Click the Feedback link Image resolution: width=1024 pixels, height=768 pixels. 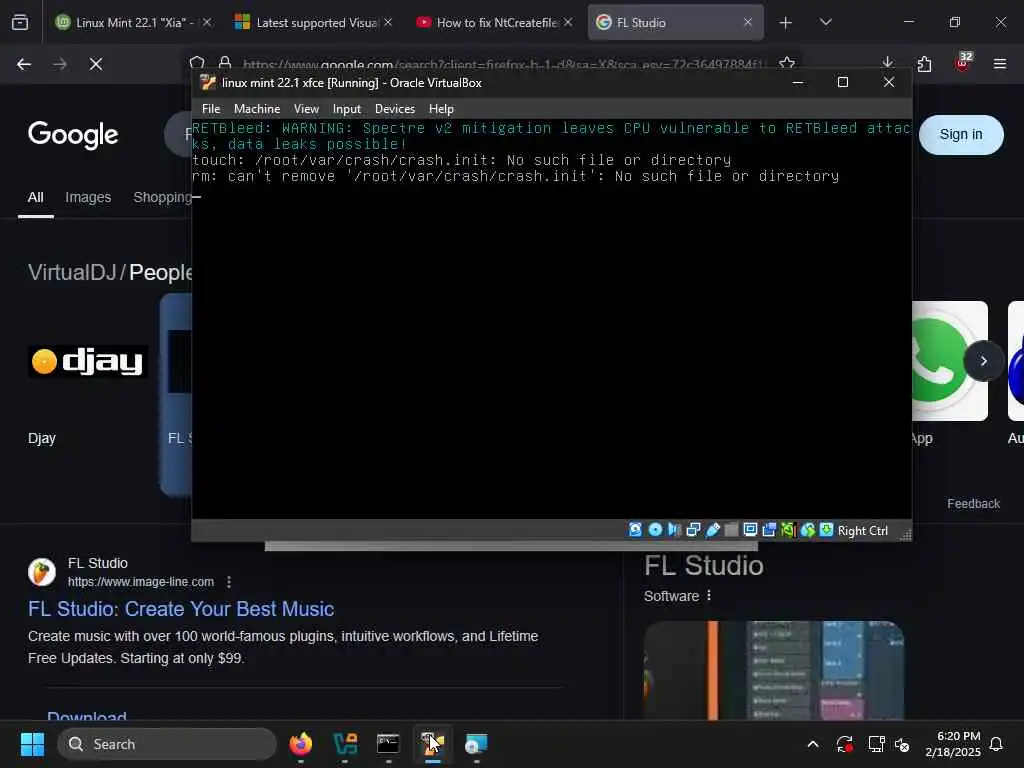point(973,504)
